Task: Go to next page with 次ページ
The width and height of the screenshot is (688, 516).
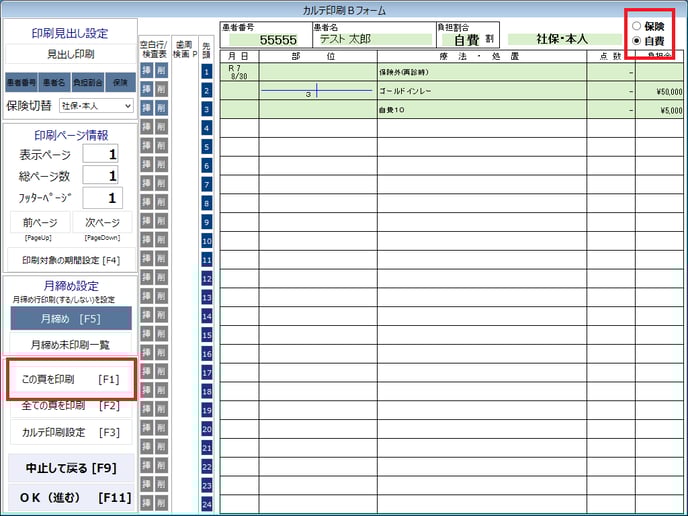Action: [102, 222]
